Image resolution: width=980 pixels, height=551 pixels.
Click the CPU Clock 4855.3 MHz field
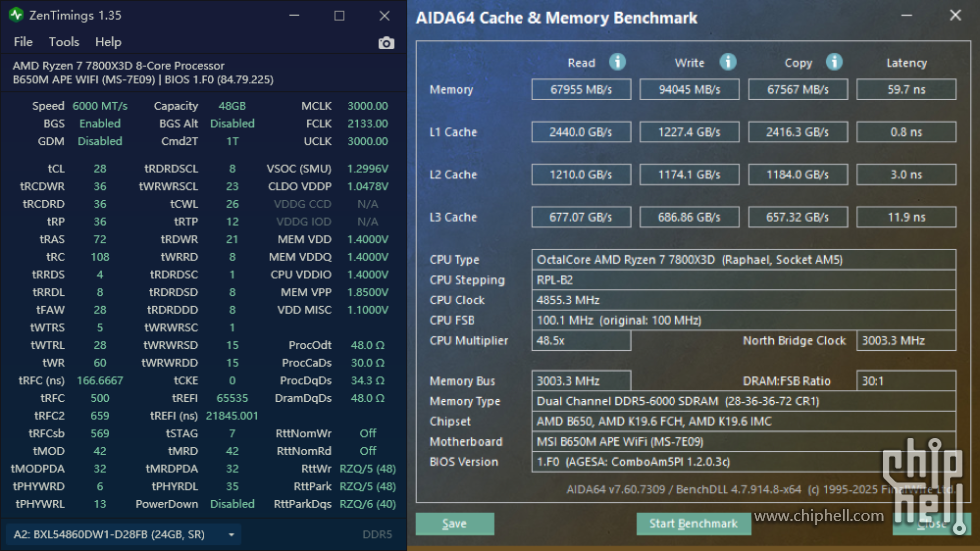(744, 300)
